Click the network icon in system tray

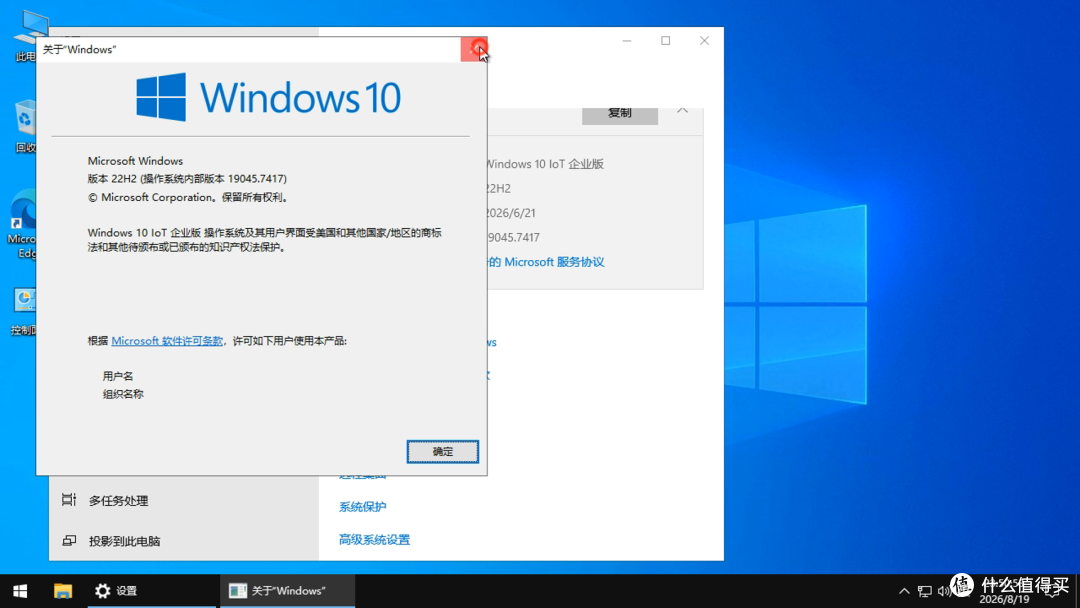click(x=924, y=591)
